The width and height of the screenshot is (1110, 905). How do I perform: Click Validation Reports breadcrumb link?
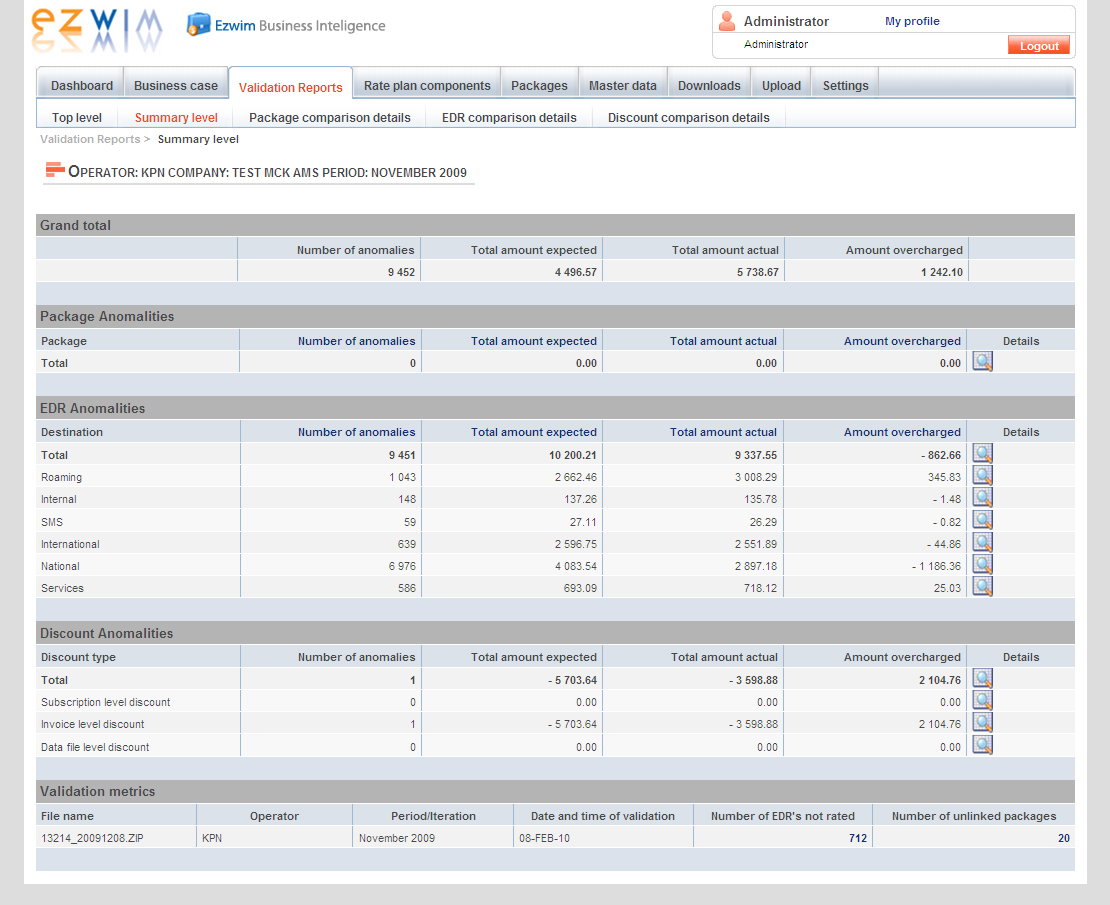90,139
